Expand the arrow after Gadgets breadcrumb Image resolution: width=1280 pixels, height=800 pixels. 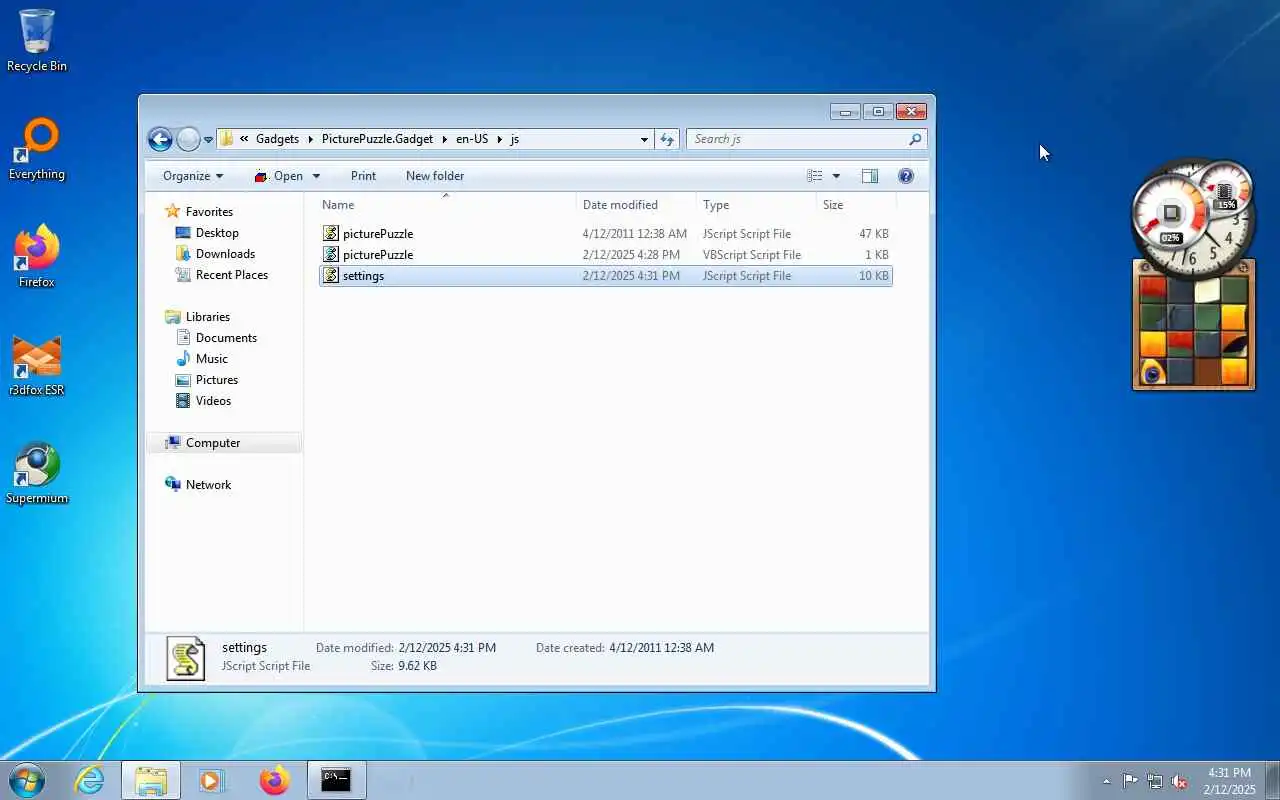point(310,139)
